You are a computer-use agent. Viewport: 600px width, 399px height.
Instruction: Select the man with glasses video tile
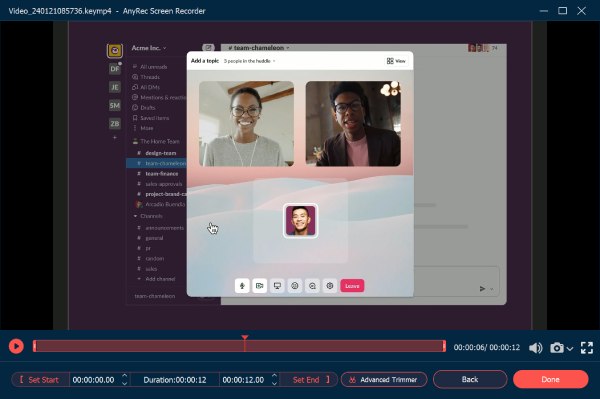coord(353,123)
